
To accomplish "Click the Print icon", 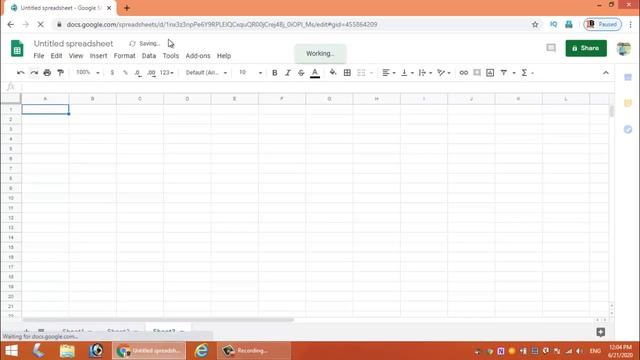I will (x=47, y=73).
